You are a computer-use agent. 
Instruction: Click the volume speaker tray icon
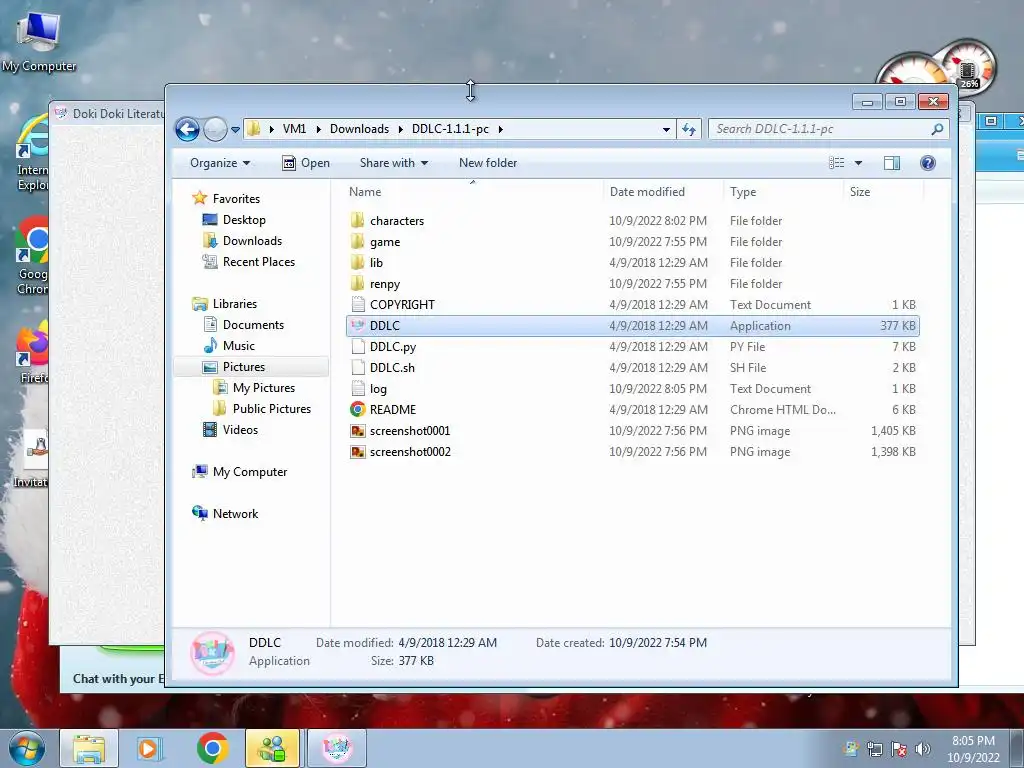point(923,749)
